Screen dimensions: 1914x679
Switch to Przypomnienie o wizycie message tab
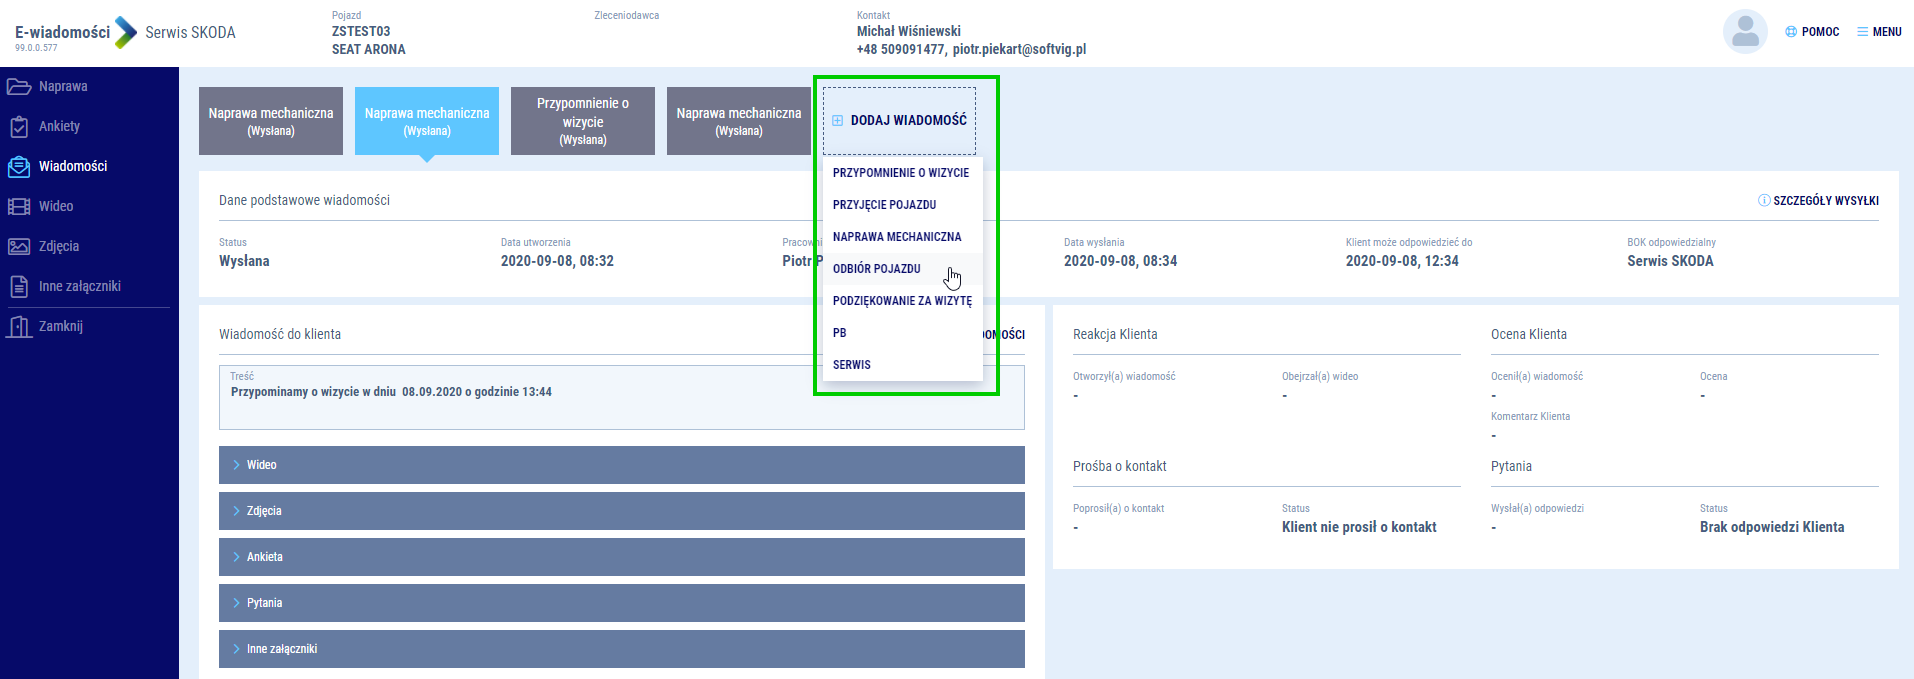pos(582,121)
